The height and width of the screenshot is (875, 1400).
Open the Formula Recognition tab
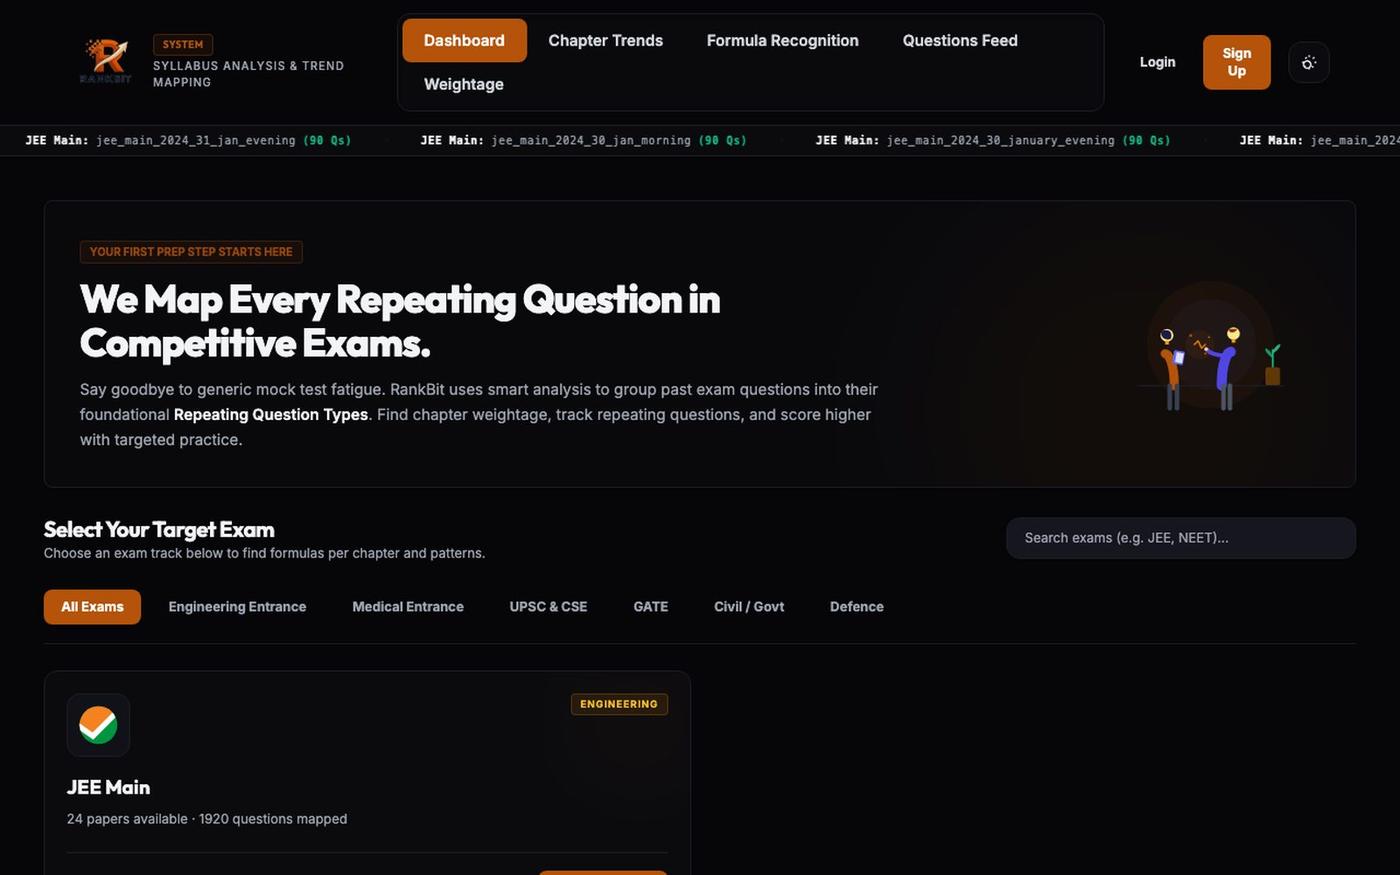[x=783, y=40]
